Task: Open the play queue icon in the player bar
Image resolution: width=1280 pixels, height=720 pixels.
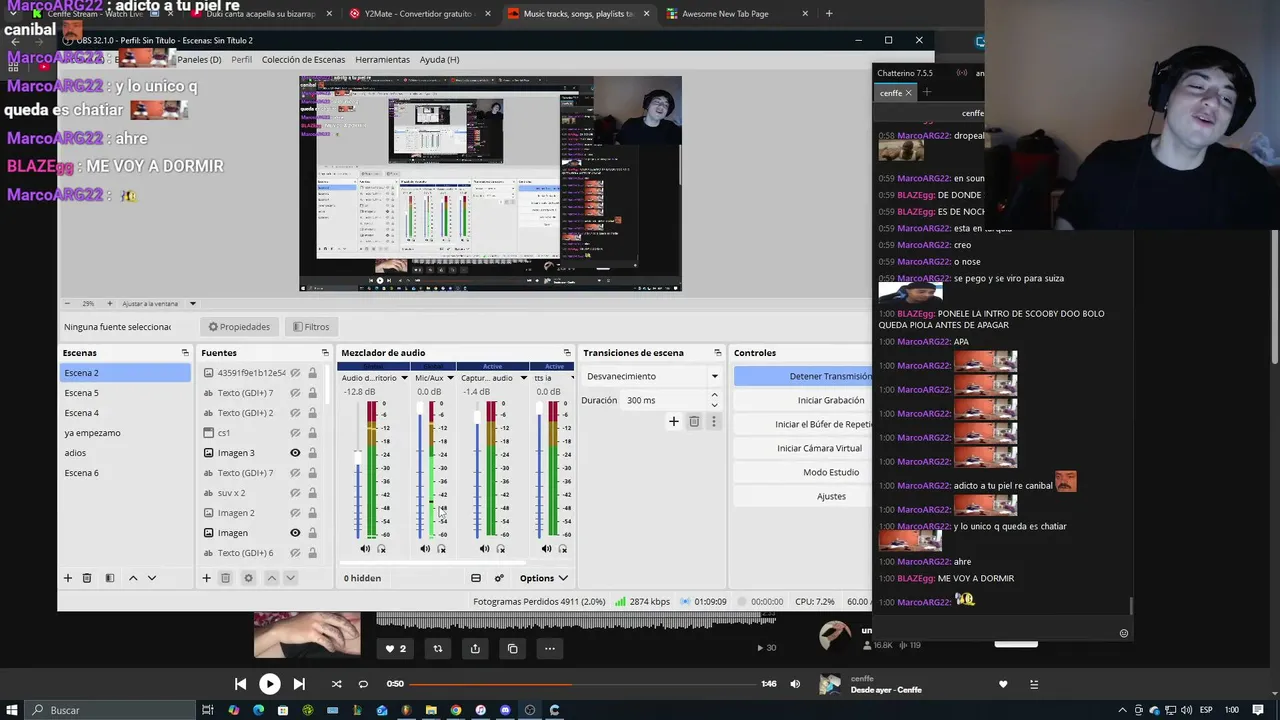Action: [1034, 684]
